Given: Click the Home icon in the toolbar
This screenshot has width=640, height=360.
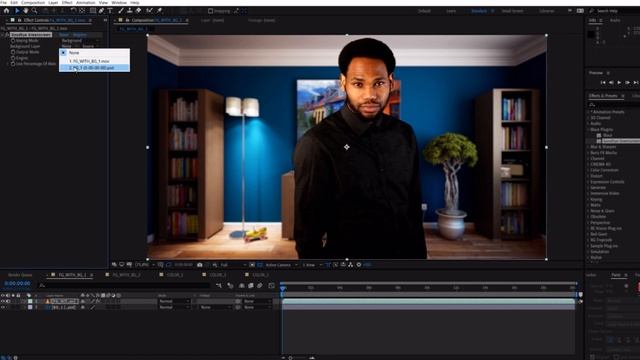Looking at the screenshot, I should click(7, 11).
